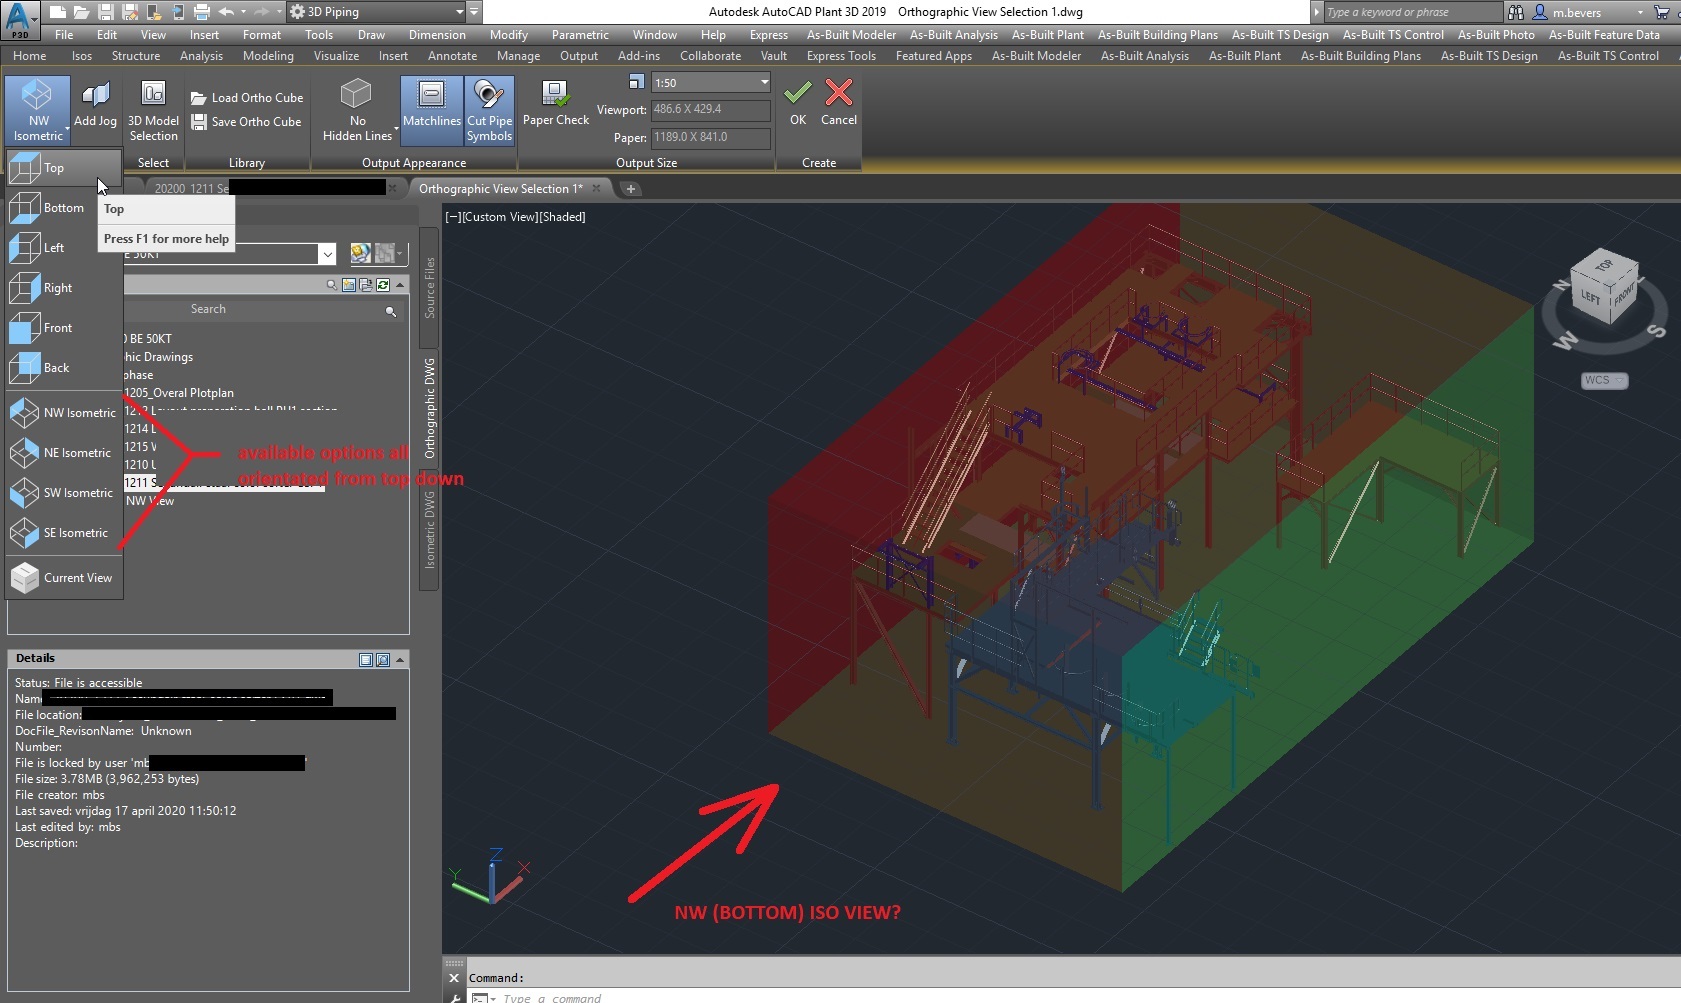Open 3D Model Selection
The height and width of the screenshot is (1003, 1681).
[153, 110]
